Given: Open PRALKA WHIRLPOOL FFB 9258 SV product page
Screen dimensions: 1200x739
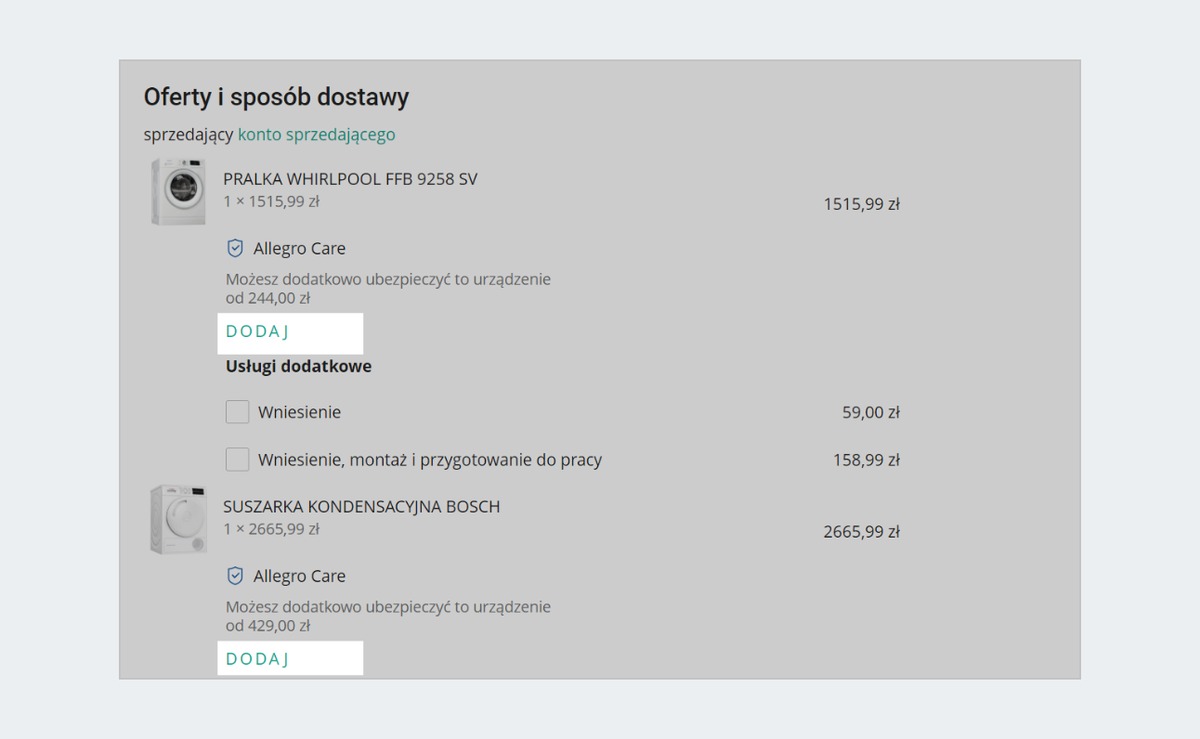Looking at the screenshot, I should 351,178.
